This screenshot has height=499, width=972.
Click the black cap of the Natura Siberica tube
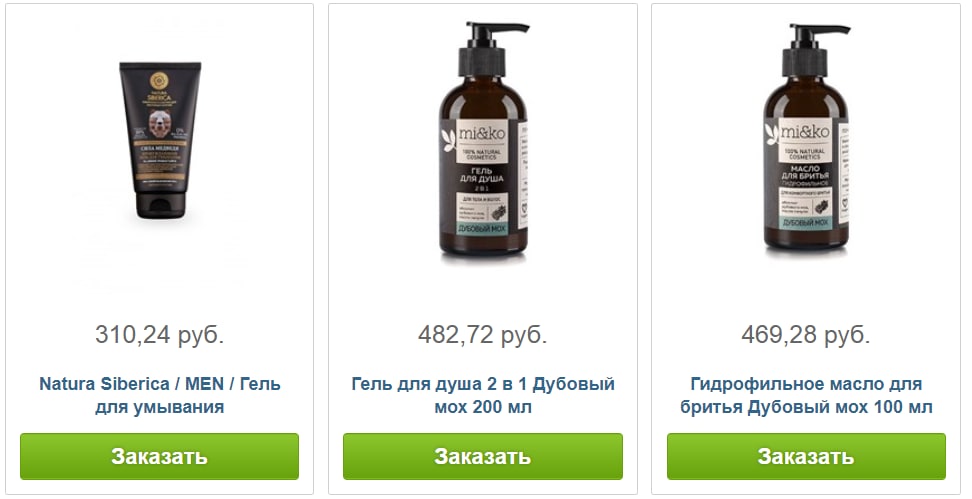click(x=160, y=206)
